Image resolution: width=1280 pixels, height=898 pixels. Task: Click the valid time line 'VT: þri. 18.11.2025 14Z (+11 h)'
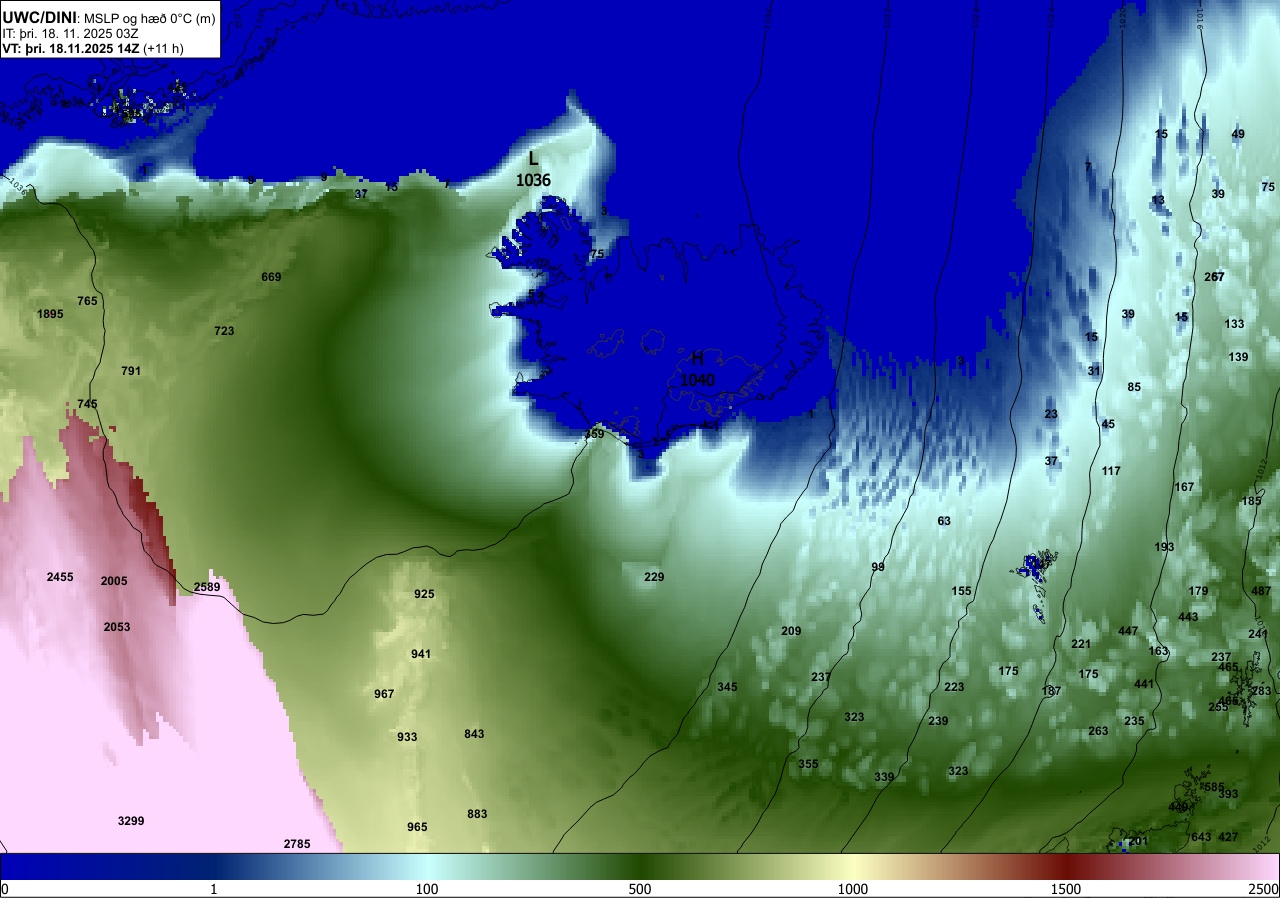click(93, 48)
